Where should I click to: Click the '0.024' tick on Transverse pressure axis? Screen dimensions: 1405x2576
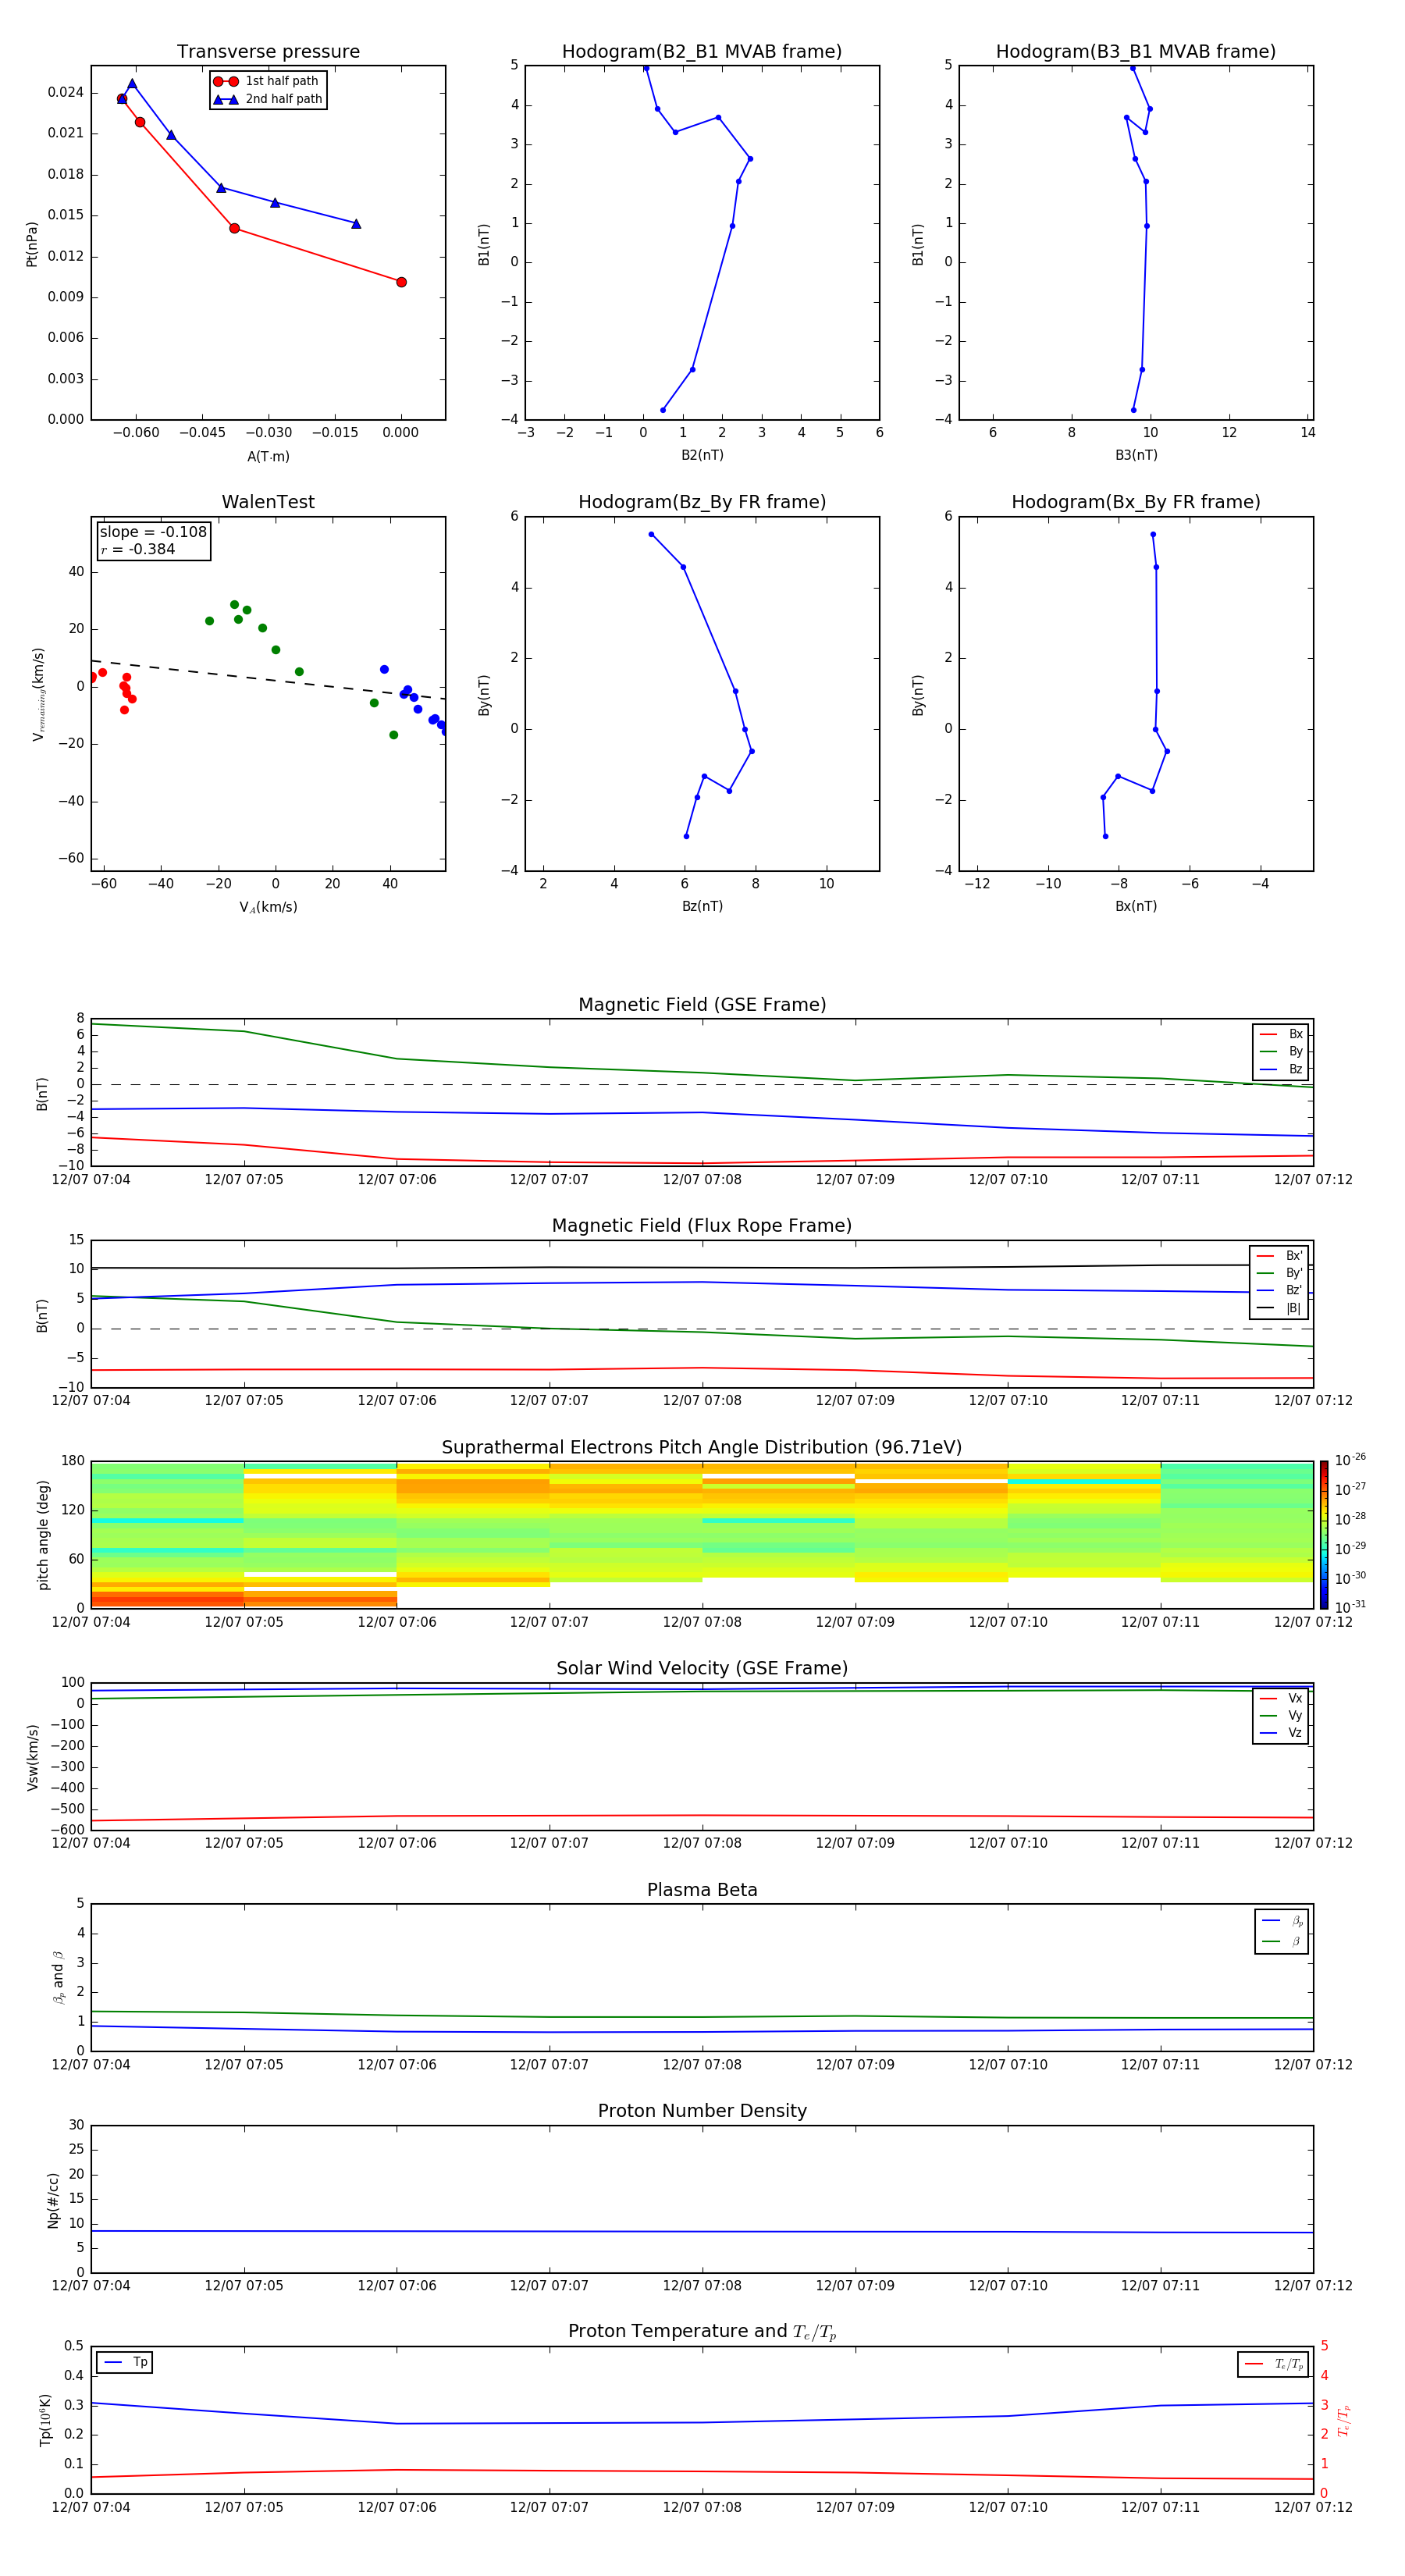point(65,92)
